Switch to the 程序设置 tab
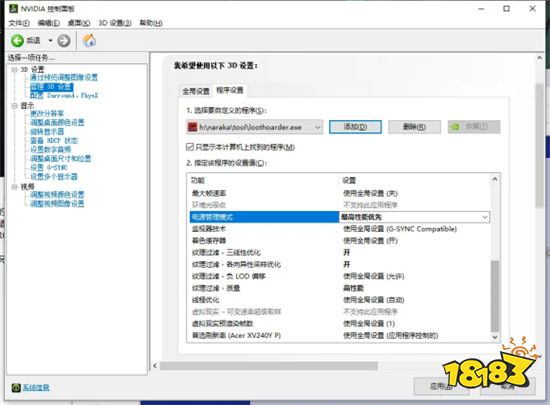Viewport: 550px width, 405px height. tap(229, 90)
